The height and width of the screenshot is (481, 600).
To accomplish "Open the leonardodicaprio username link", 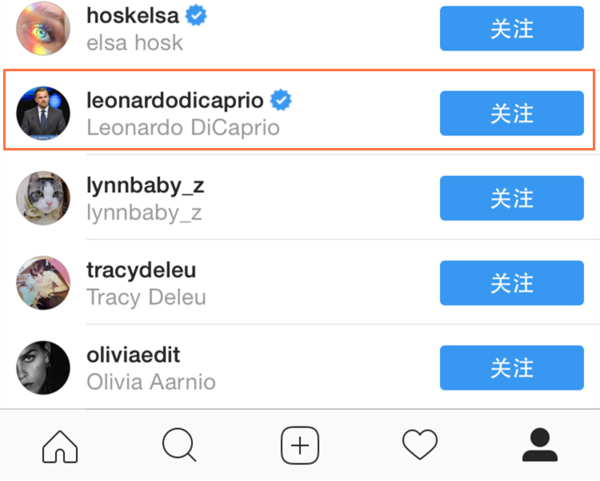I will click(175, 101).
